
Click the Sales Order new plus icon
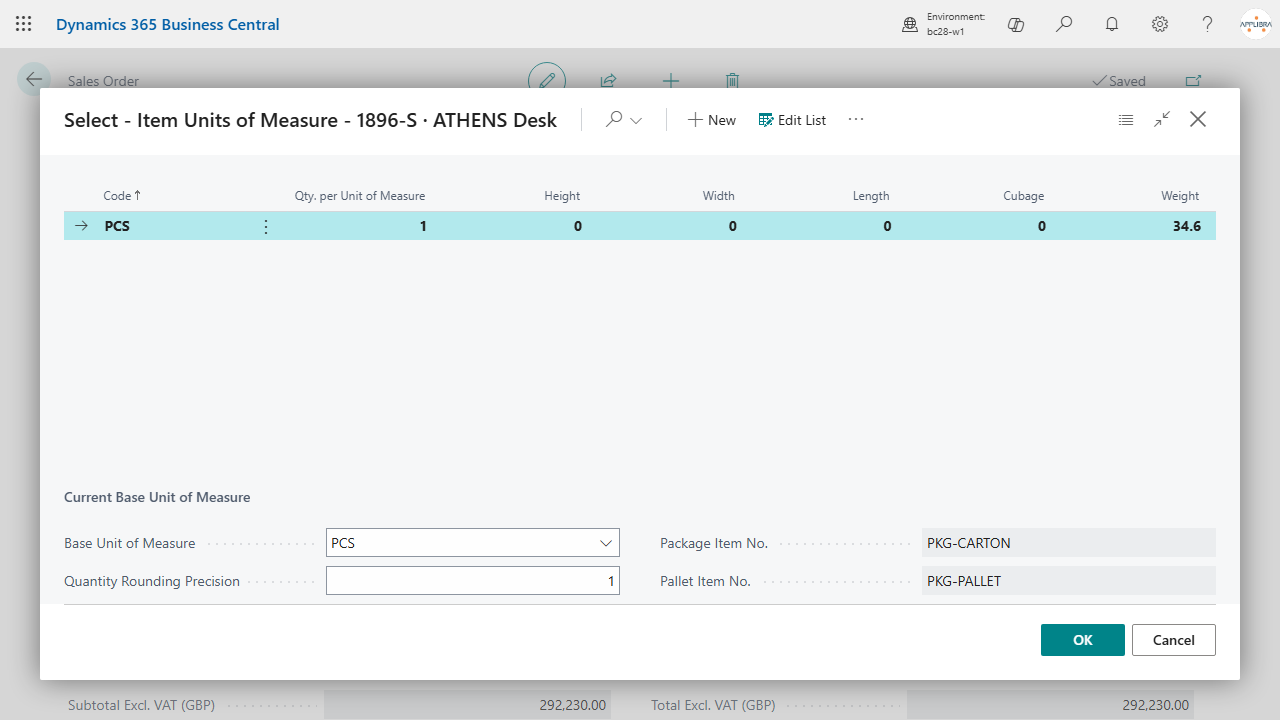coord(671,81)
